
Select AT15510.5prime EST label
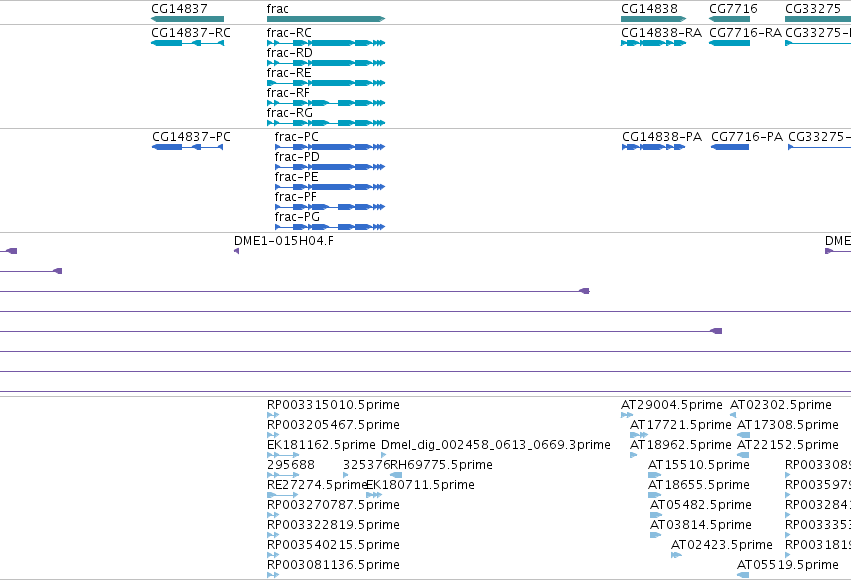click(x=698, y=465)
